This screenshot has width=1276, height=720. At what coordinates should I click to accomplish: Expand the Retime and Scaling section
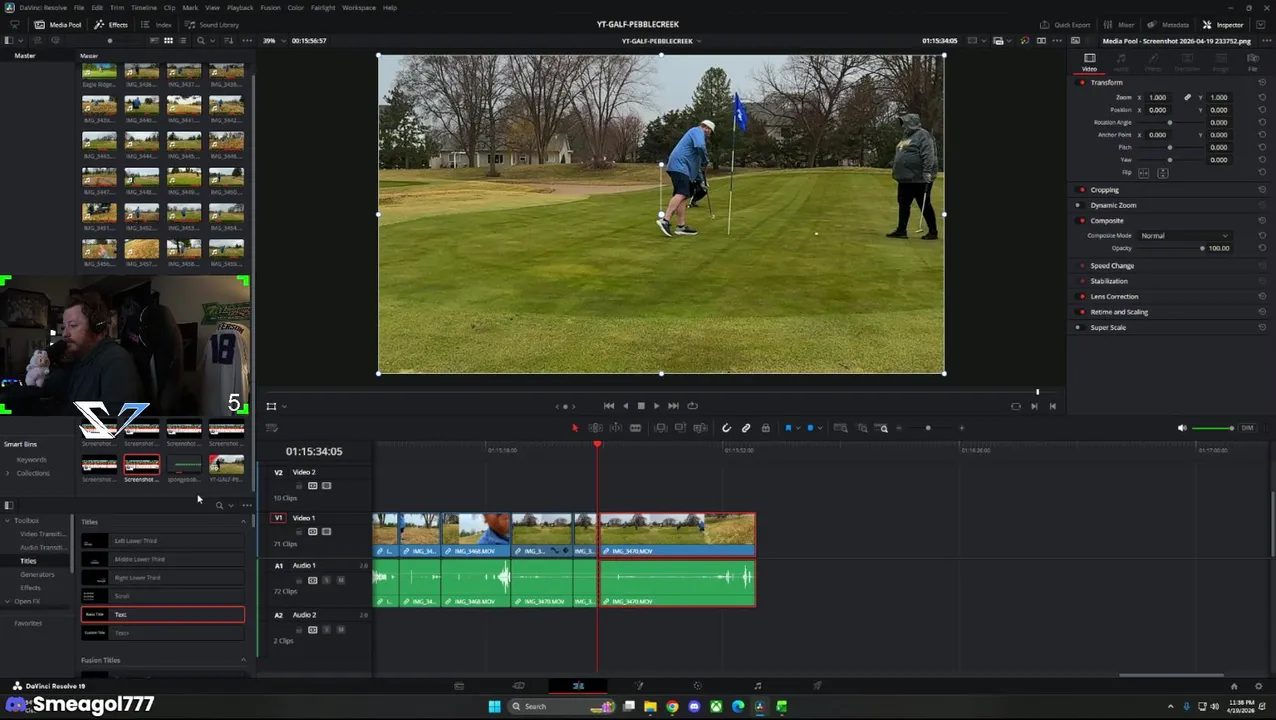coord(1119,312)
